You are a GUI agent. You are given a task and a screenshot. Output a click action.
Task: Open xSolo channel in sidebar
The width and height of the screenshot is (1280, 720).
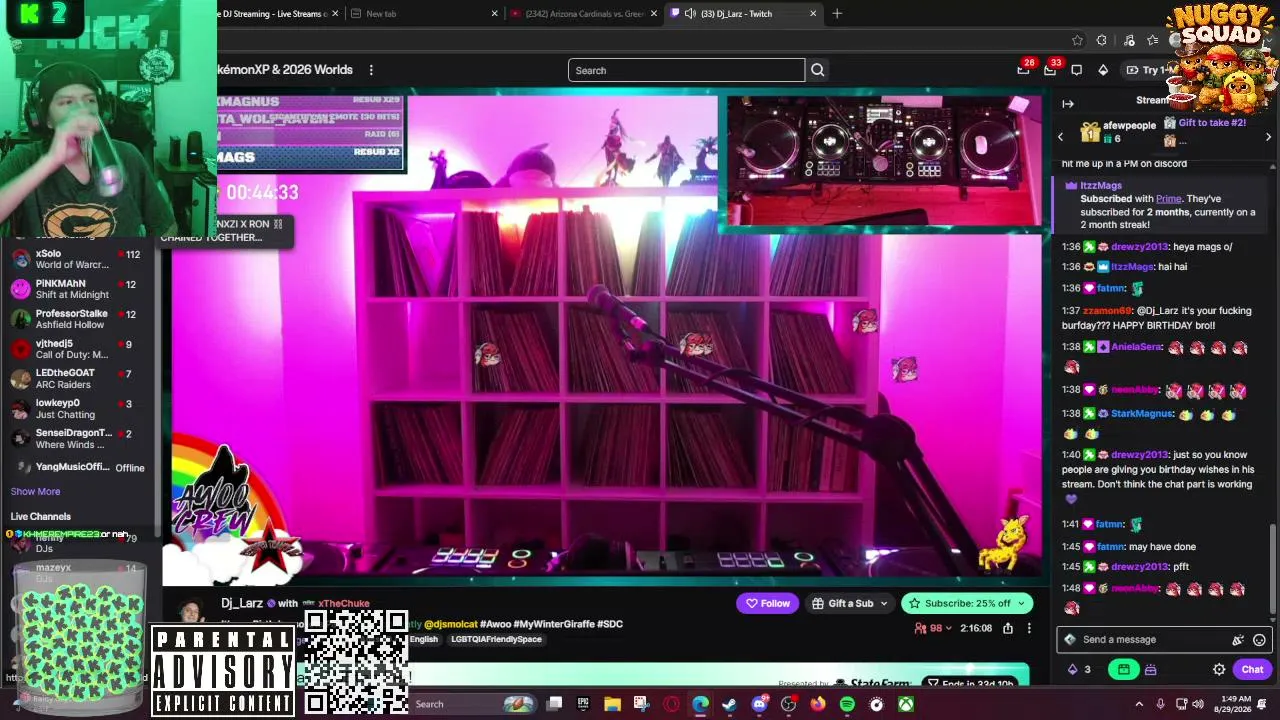click(78, 259)
